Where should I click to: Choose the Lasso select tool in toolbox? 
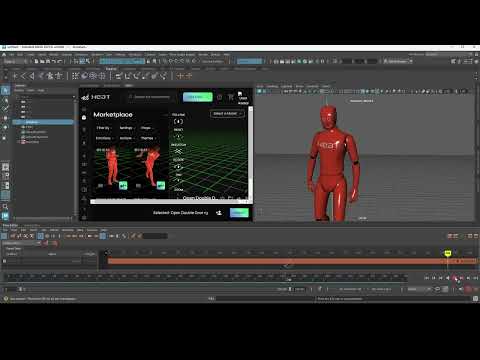(5, 100)
